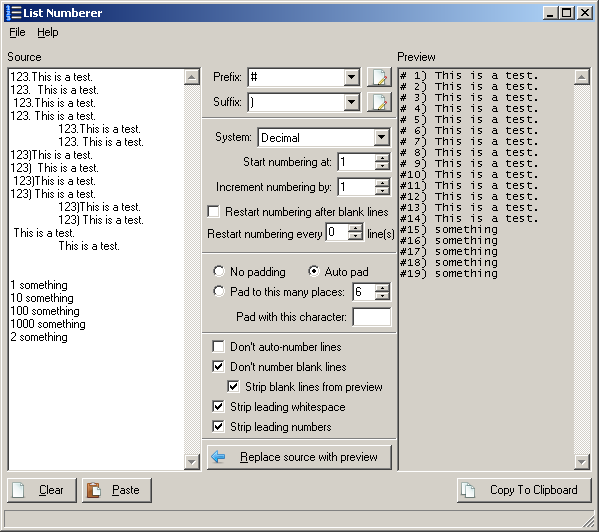Open the Prefix dropdown list

(351, 77)
